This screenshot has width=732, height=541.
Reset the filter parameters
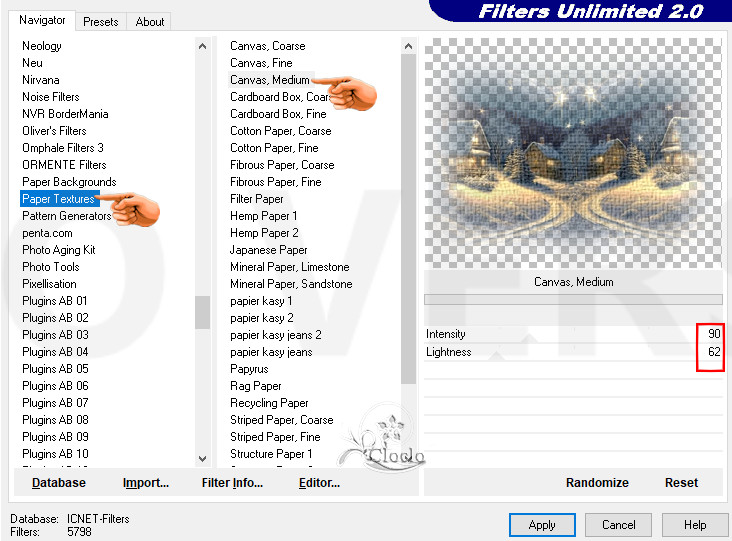click(681, 483)
